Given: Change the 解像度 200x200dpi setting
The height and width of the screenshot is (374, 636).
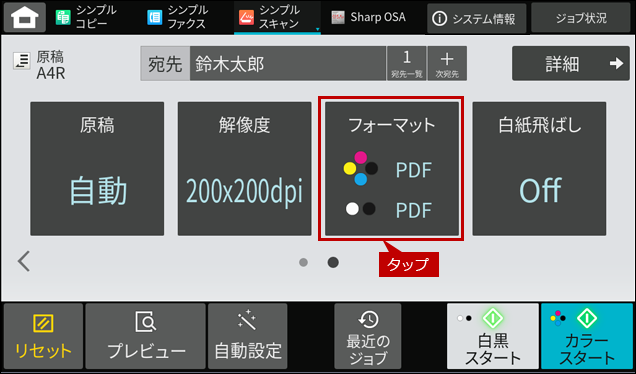Looking at the screenshot, I should pos(245,169).
